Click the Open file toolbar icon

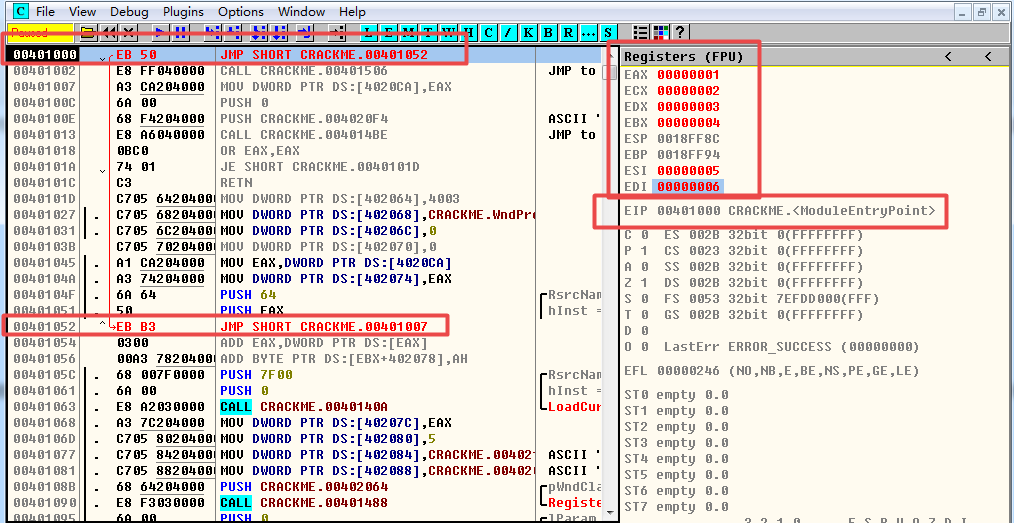pyautogui.click(x=88, y=32)
